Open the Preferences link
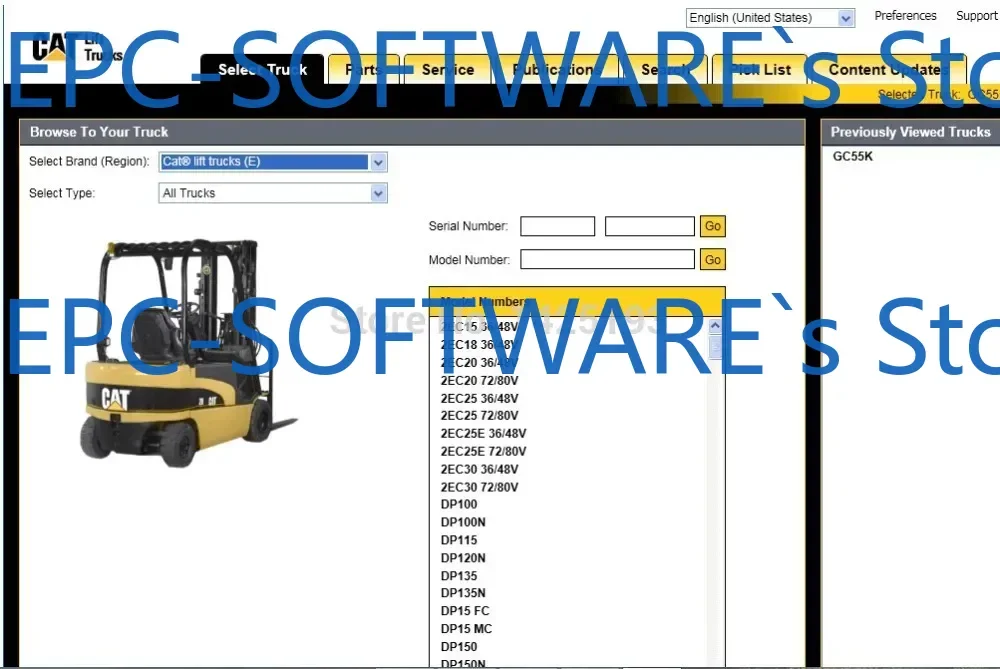 click(x=905, y=16)
